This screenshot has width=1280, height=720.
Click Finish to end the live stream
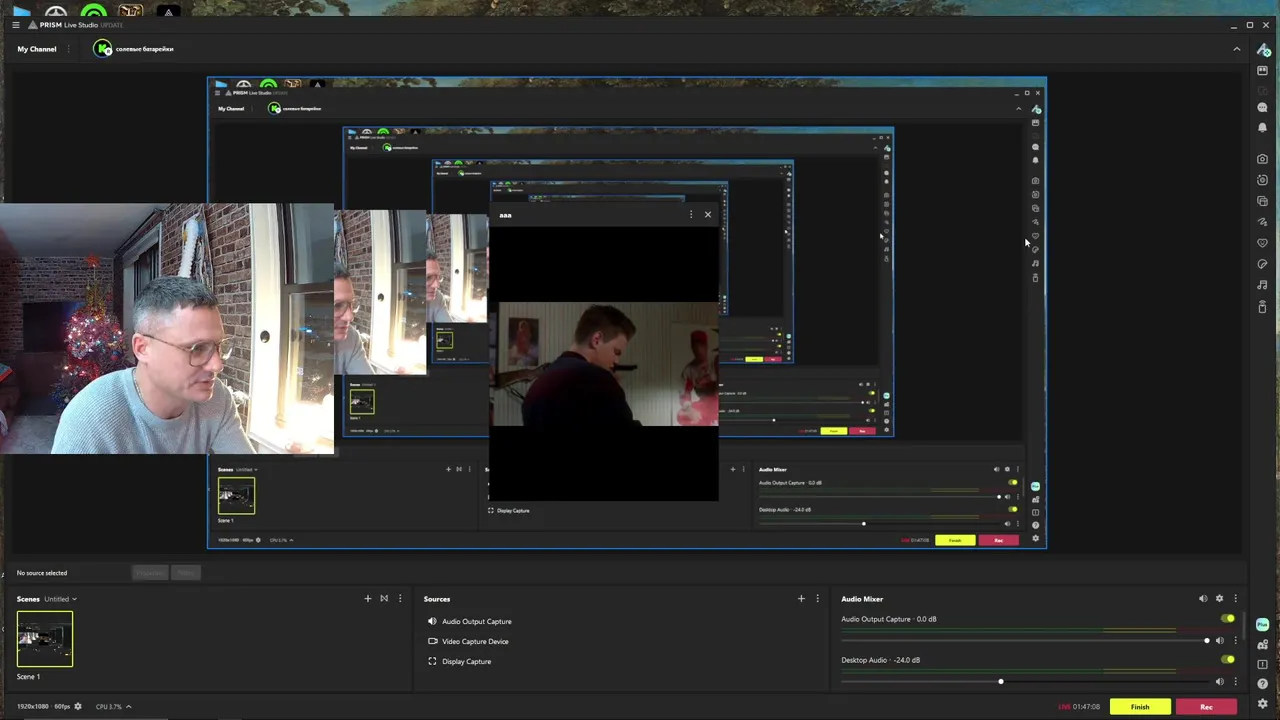click(x=1140, y=707)
